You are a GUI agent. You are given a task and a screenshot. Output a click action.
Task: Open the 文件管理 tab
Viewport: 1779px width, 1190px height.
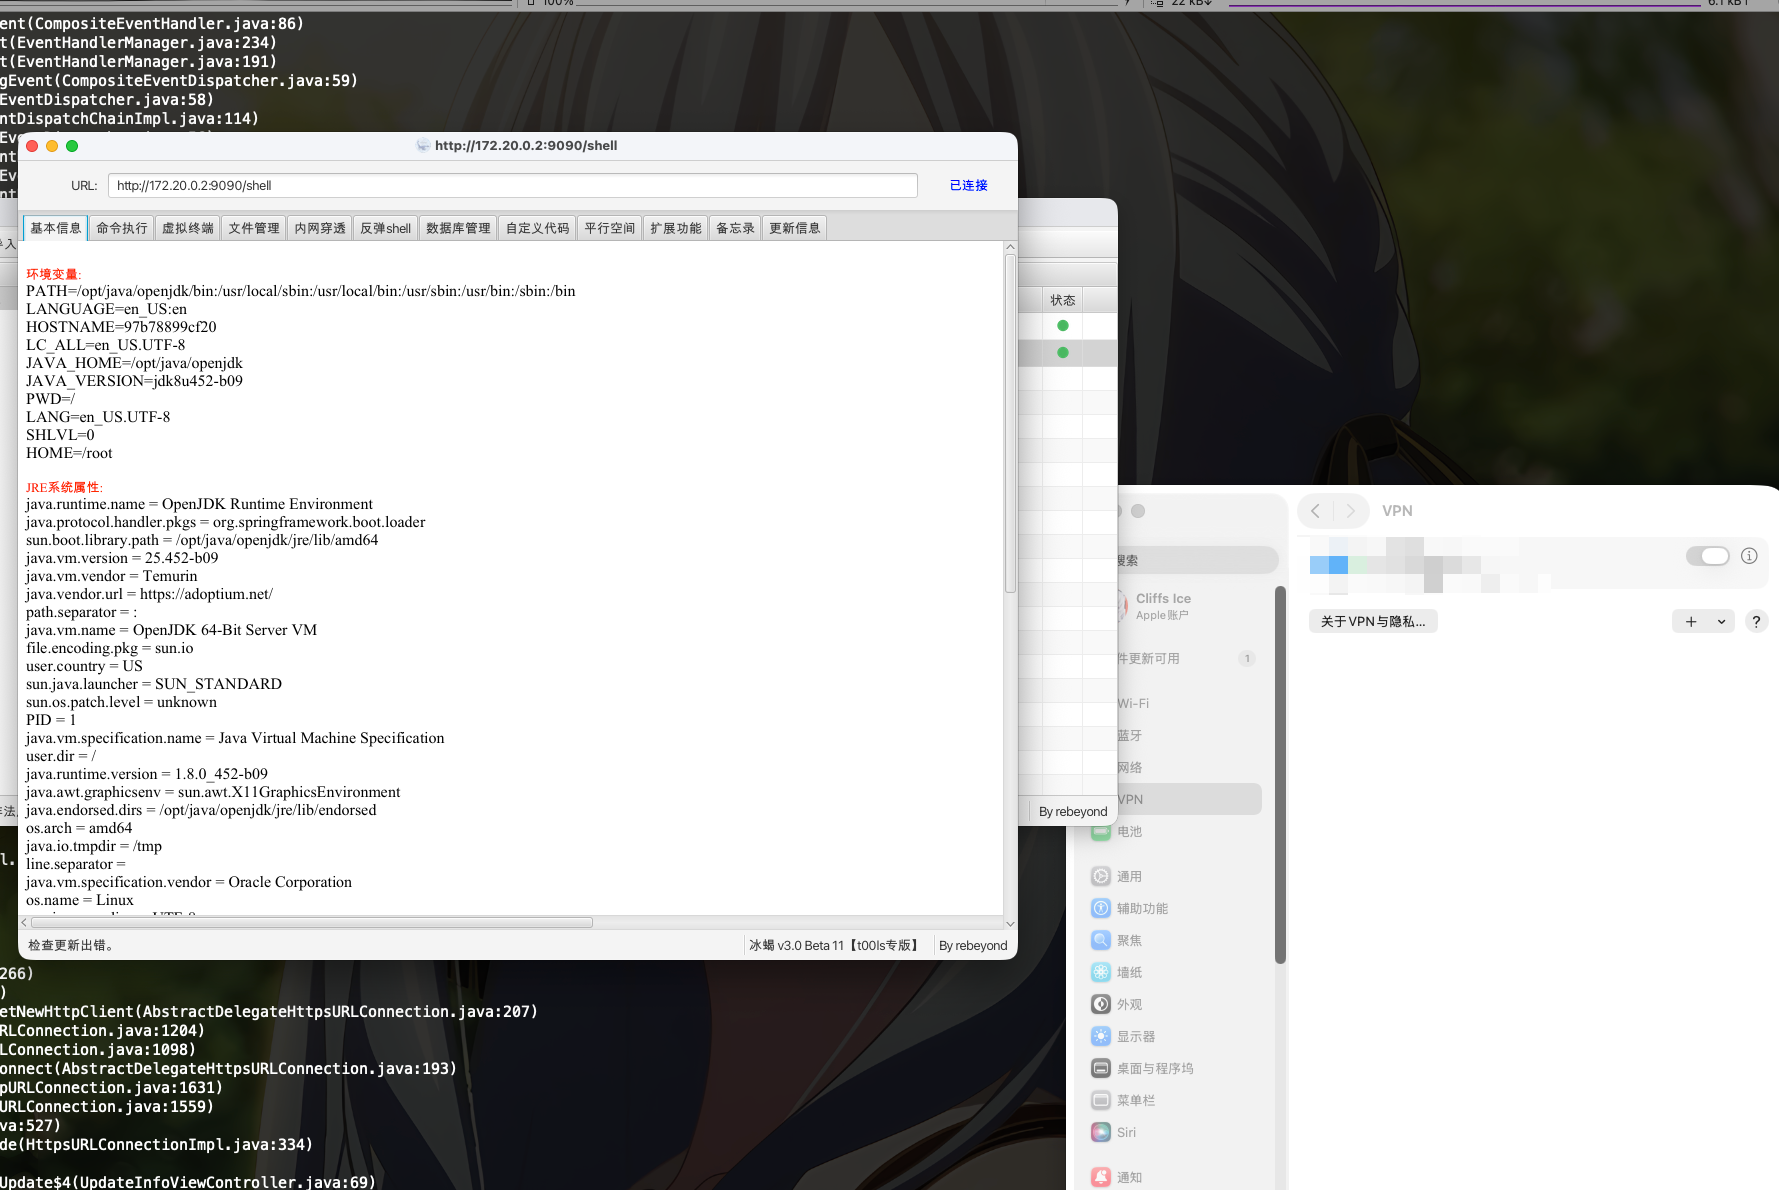click(254, 228)
